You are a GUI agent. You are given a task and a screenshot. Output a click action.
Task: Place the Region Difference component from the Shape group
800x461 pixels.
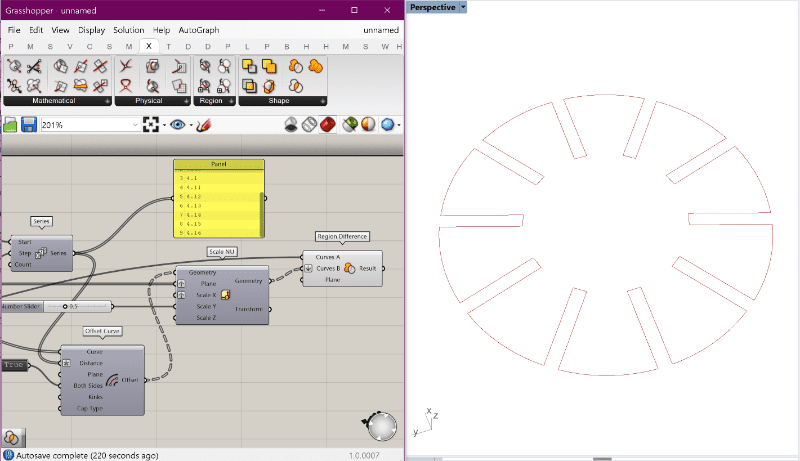[x=296, y=66]
